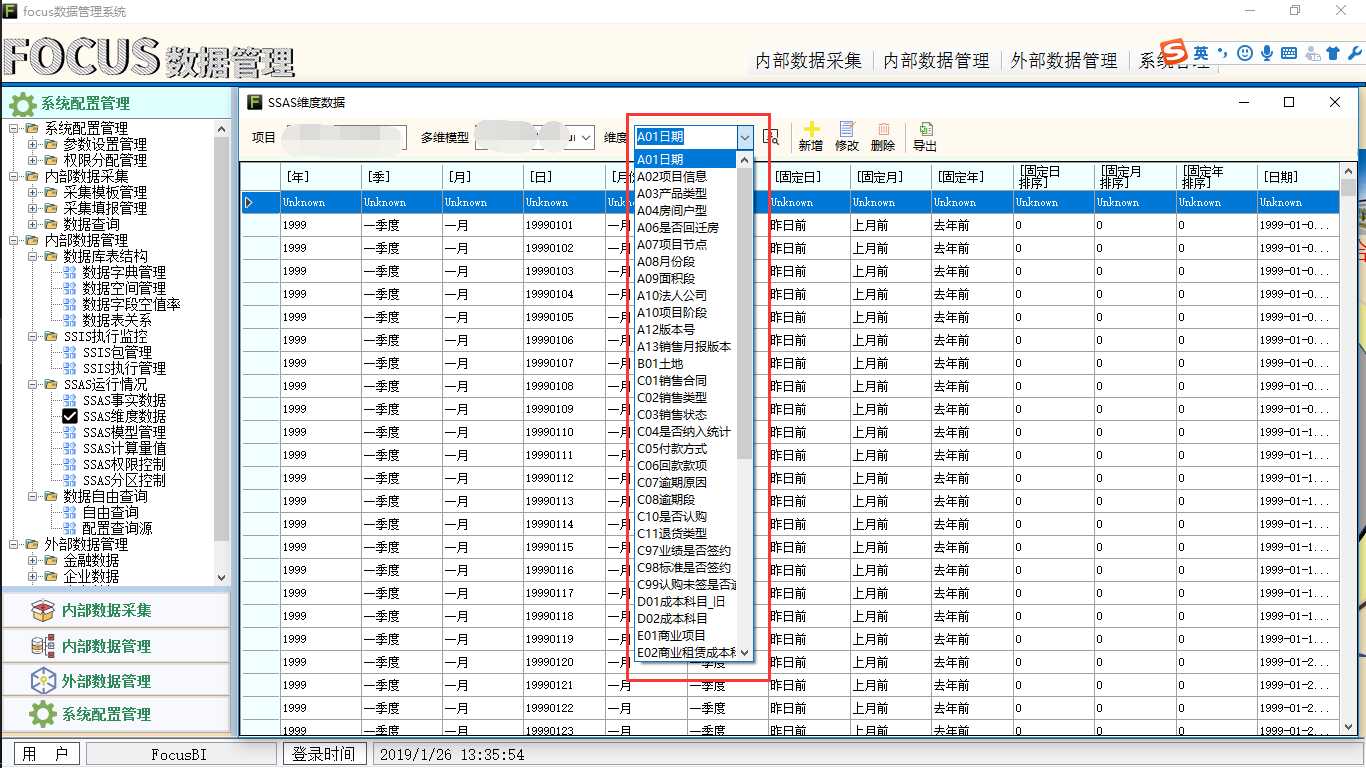
Task: Click the 删除 delete toolbar icon
Action: click(x=883, y=129)
